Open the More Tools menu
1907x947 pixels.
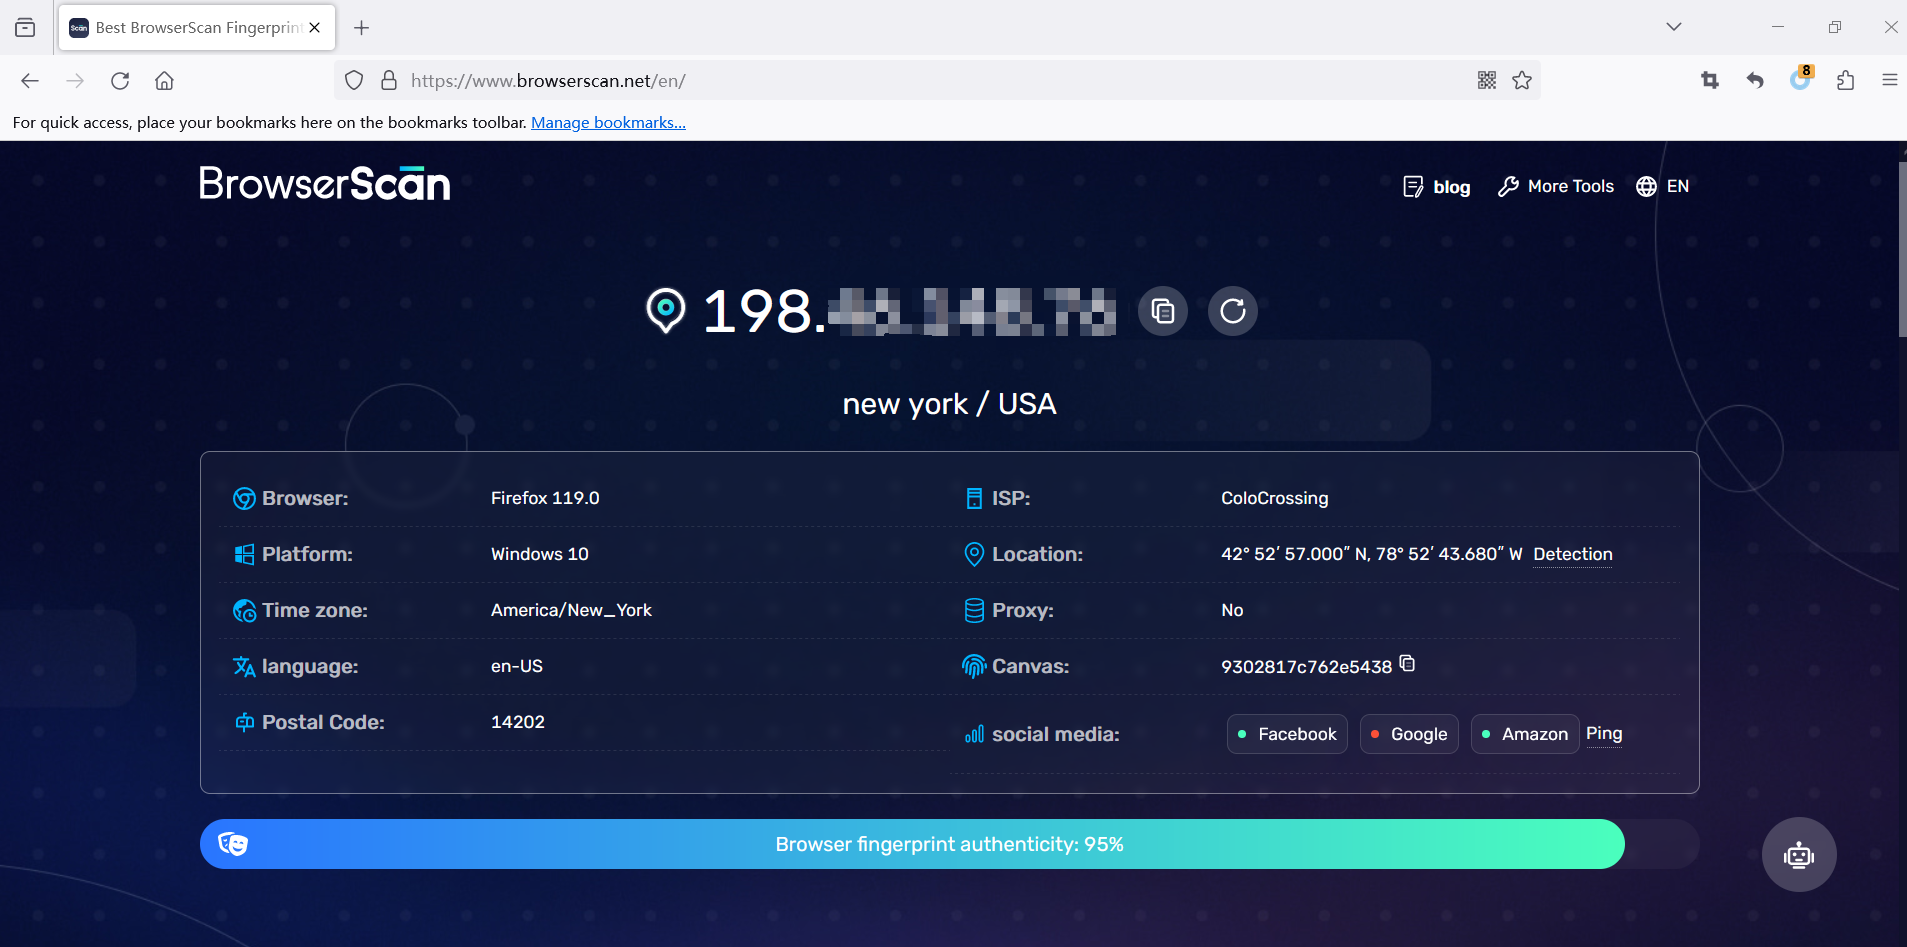point(1555,186)
